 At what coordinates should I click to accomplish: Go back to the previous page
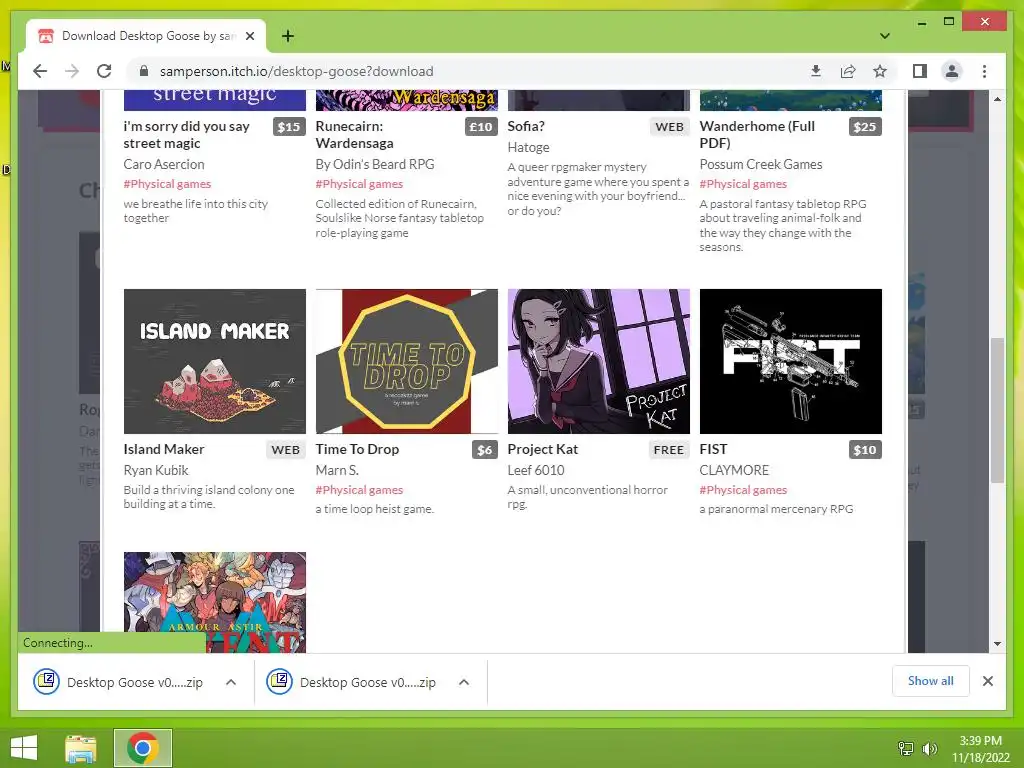40,71
